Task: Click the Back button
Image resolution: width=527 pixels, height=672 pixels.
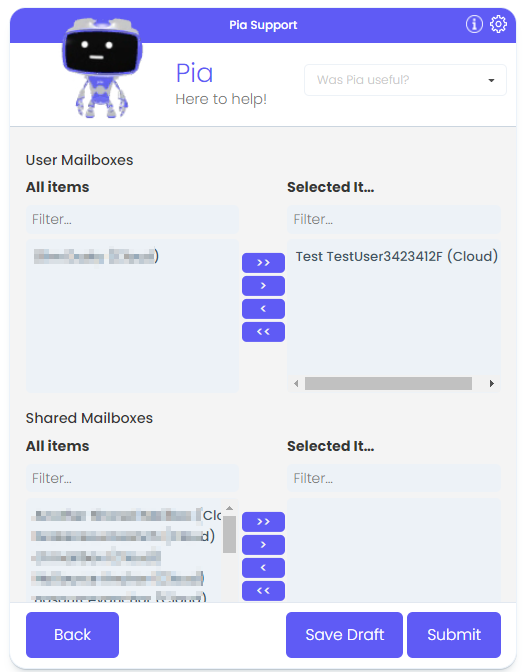Action: [72, 635]
